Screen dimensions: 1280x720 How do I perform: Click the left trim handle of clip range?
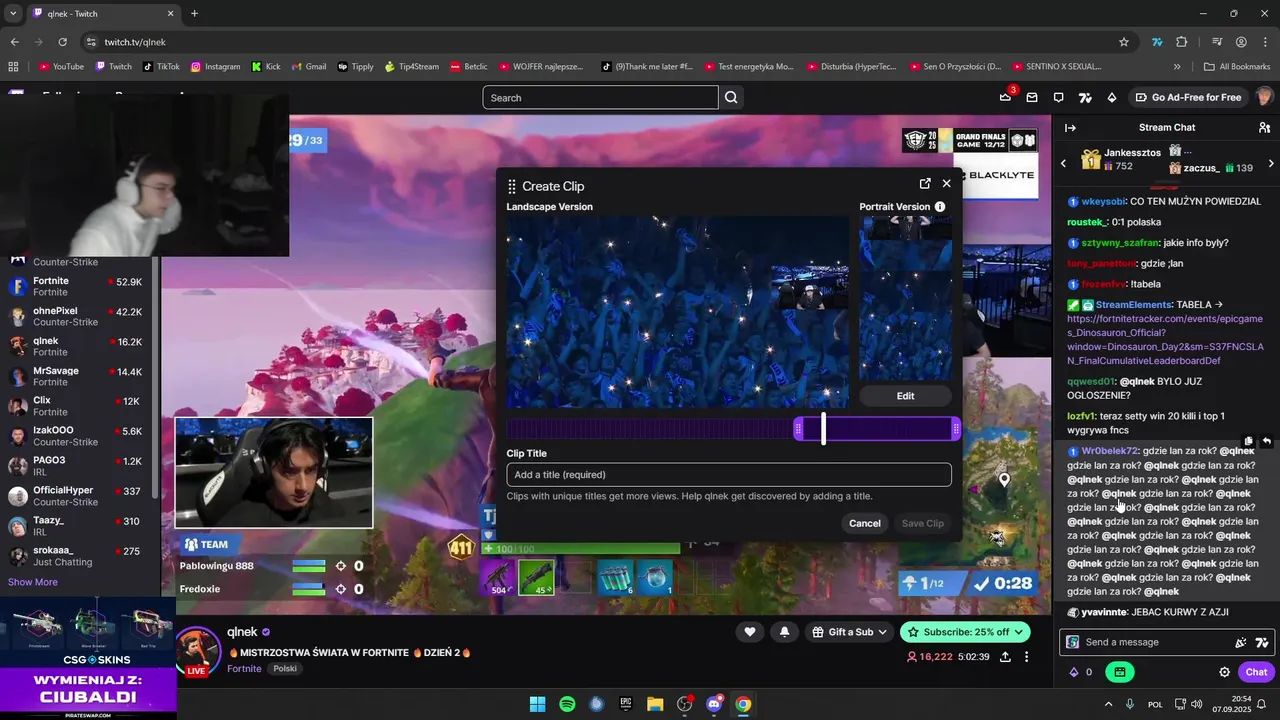pyautogui.click(x=798, y=430)
